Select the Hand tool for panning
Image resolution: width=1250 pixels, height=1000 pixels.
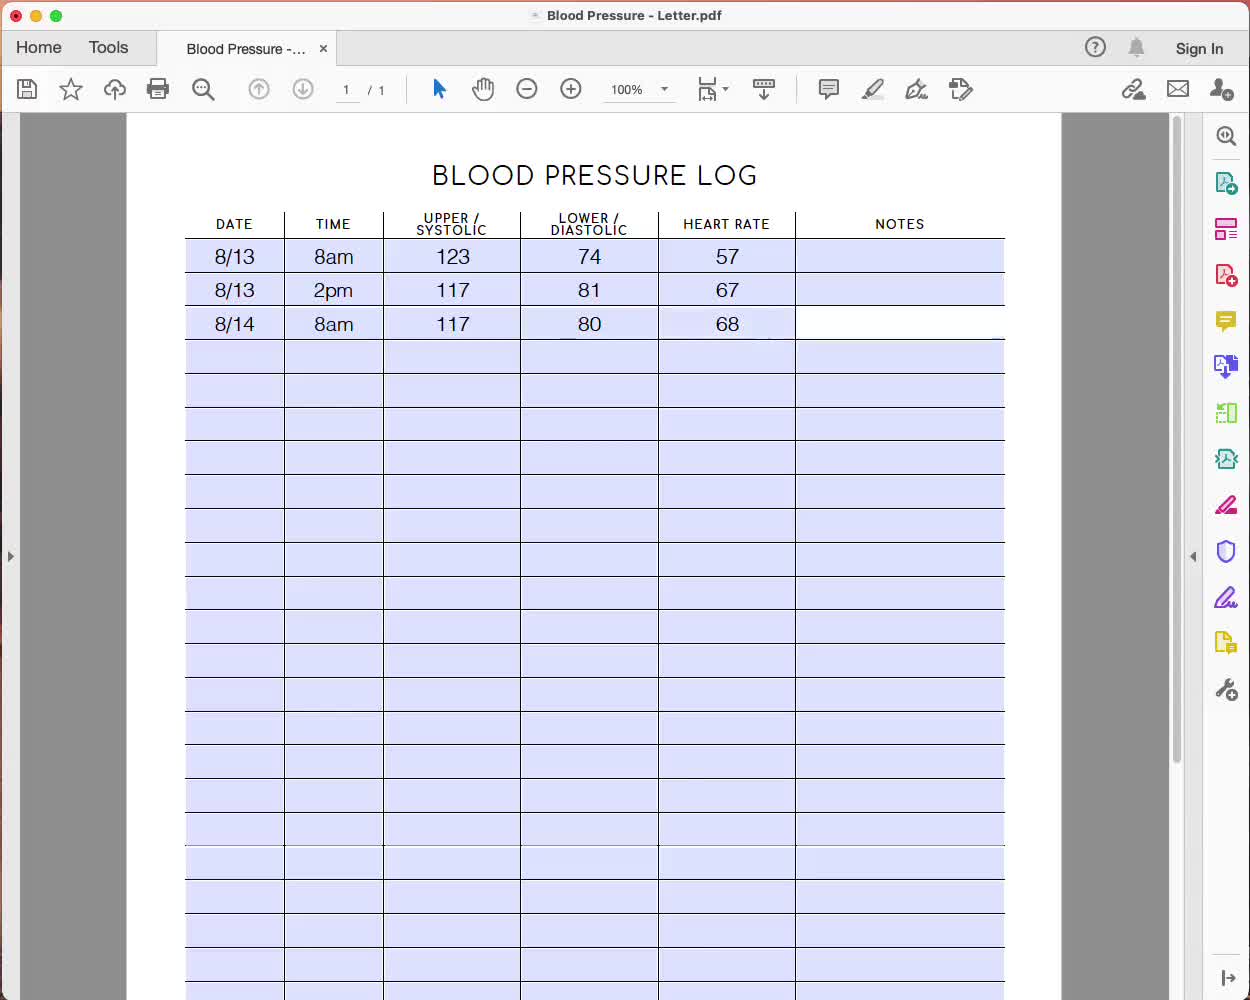483,89
